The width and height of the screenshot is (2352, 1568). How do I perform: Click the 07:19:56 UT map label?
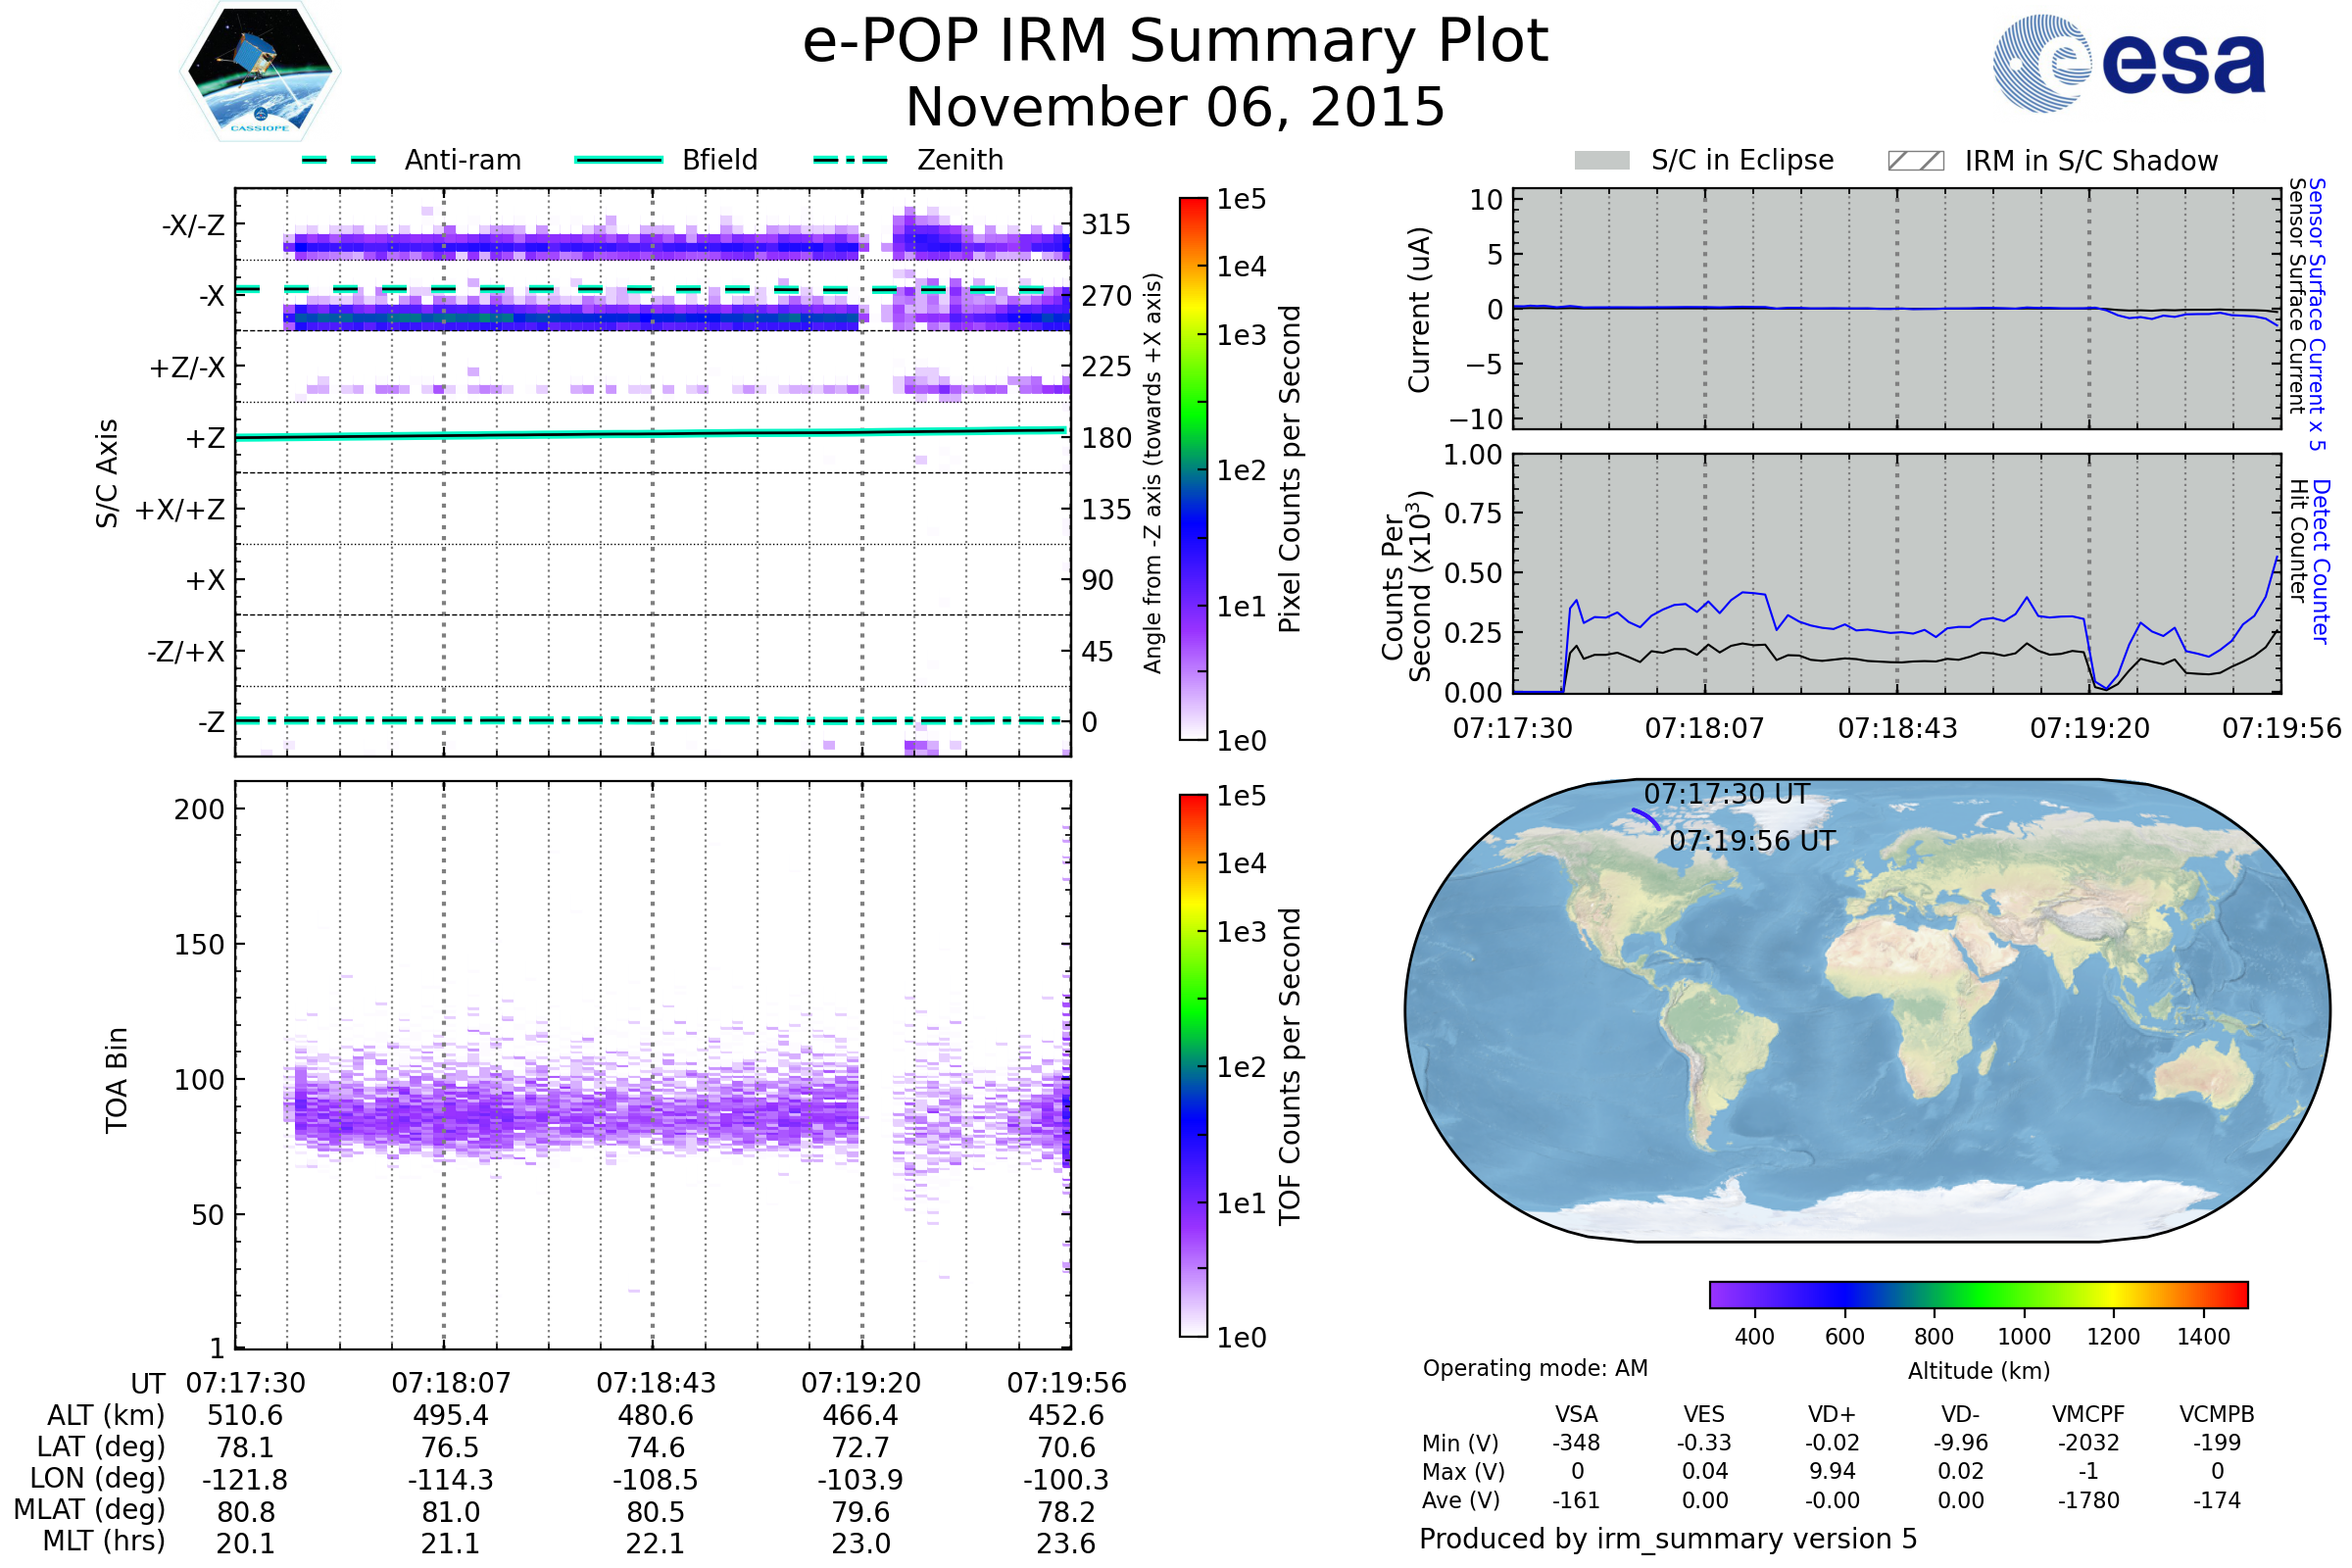click(1752, 841)
